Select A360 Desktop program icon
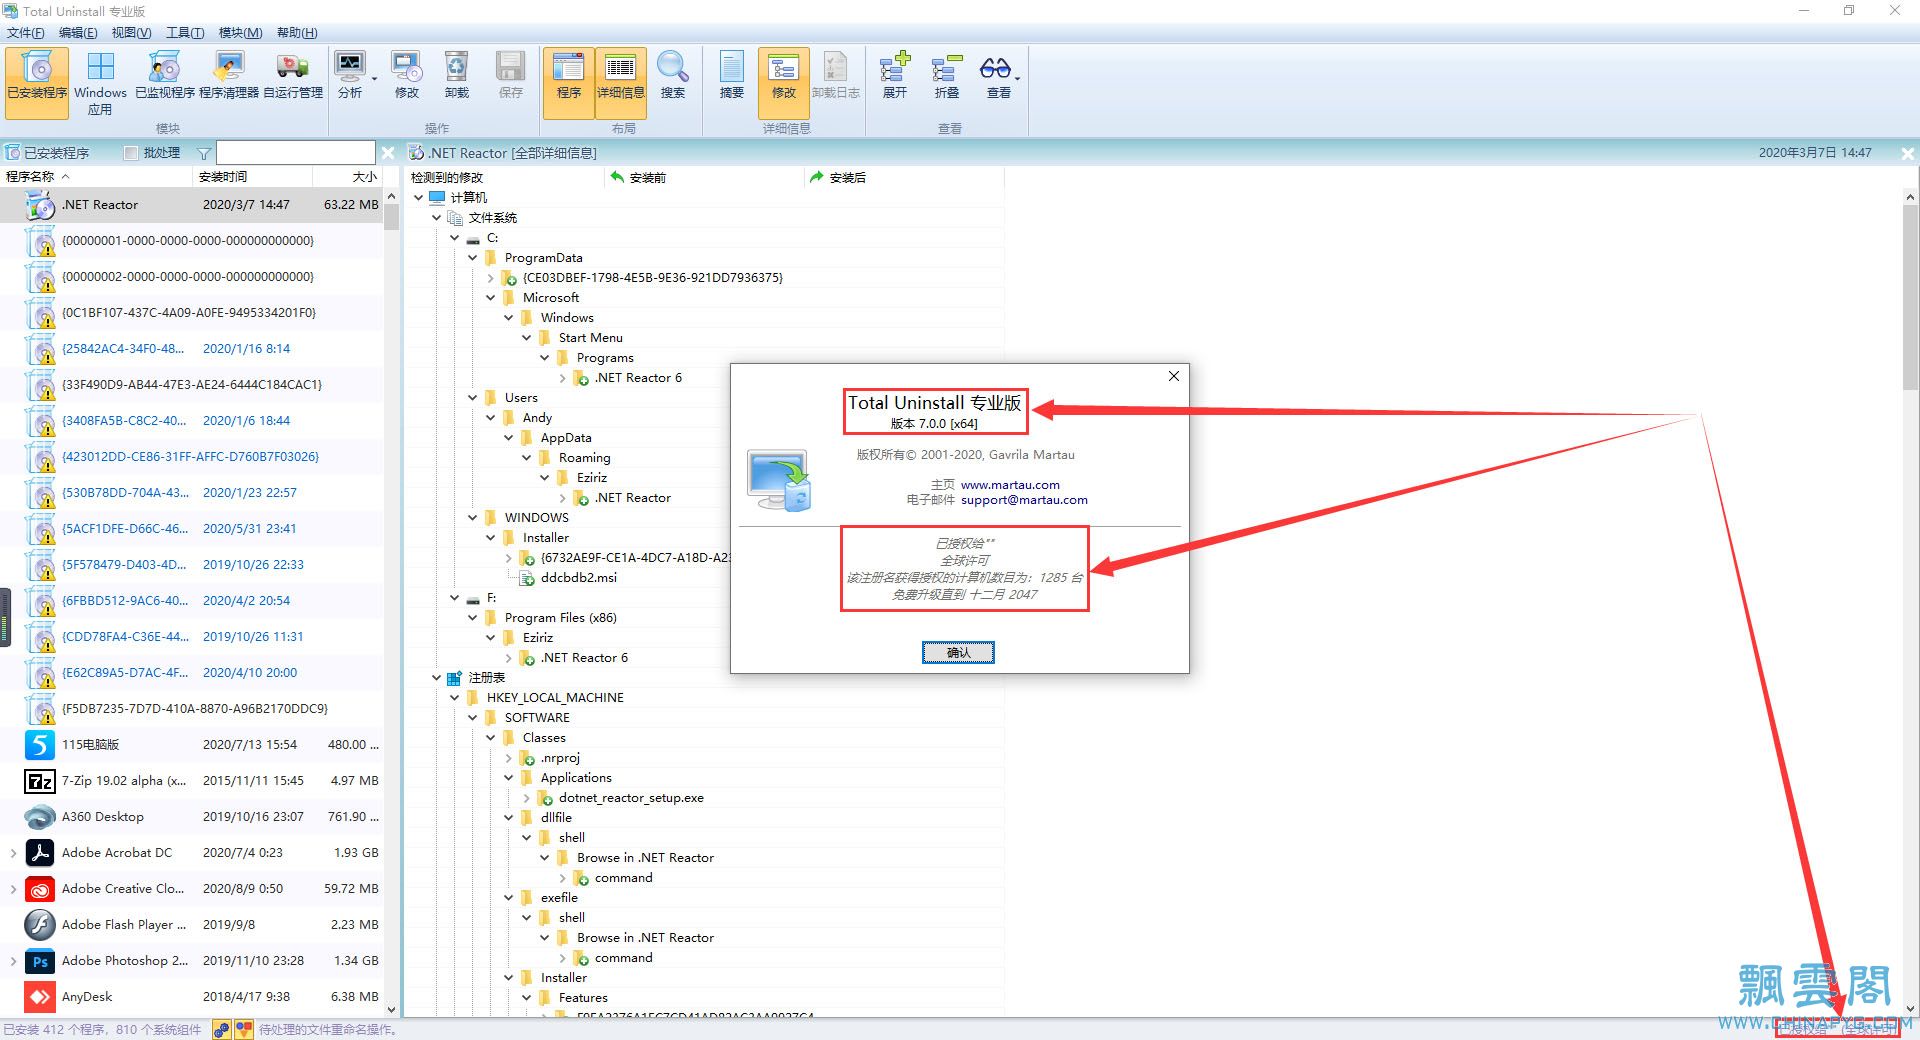Viewport: 1920px width, 1040px height. [40, 817]
